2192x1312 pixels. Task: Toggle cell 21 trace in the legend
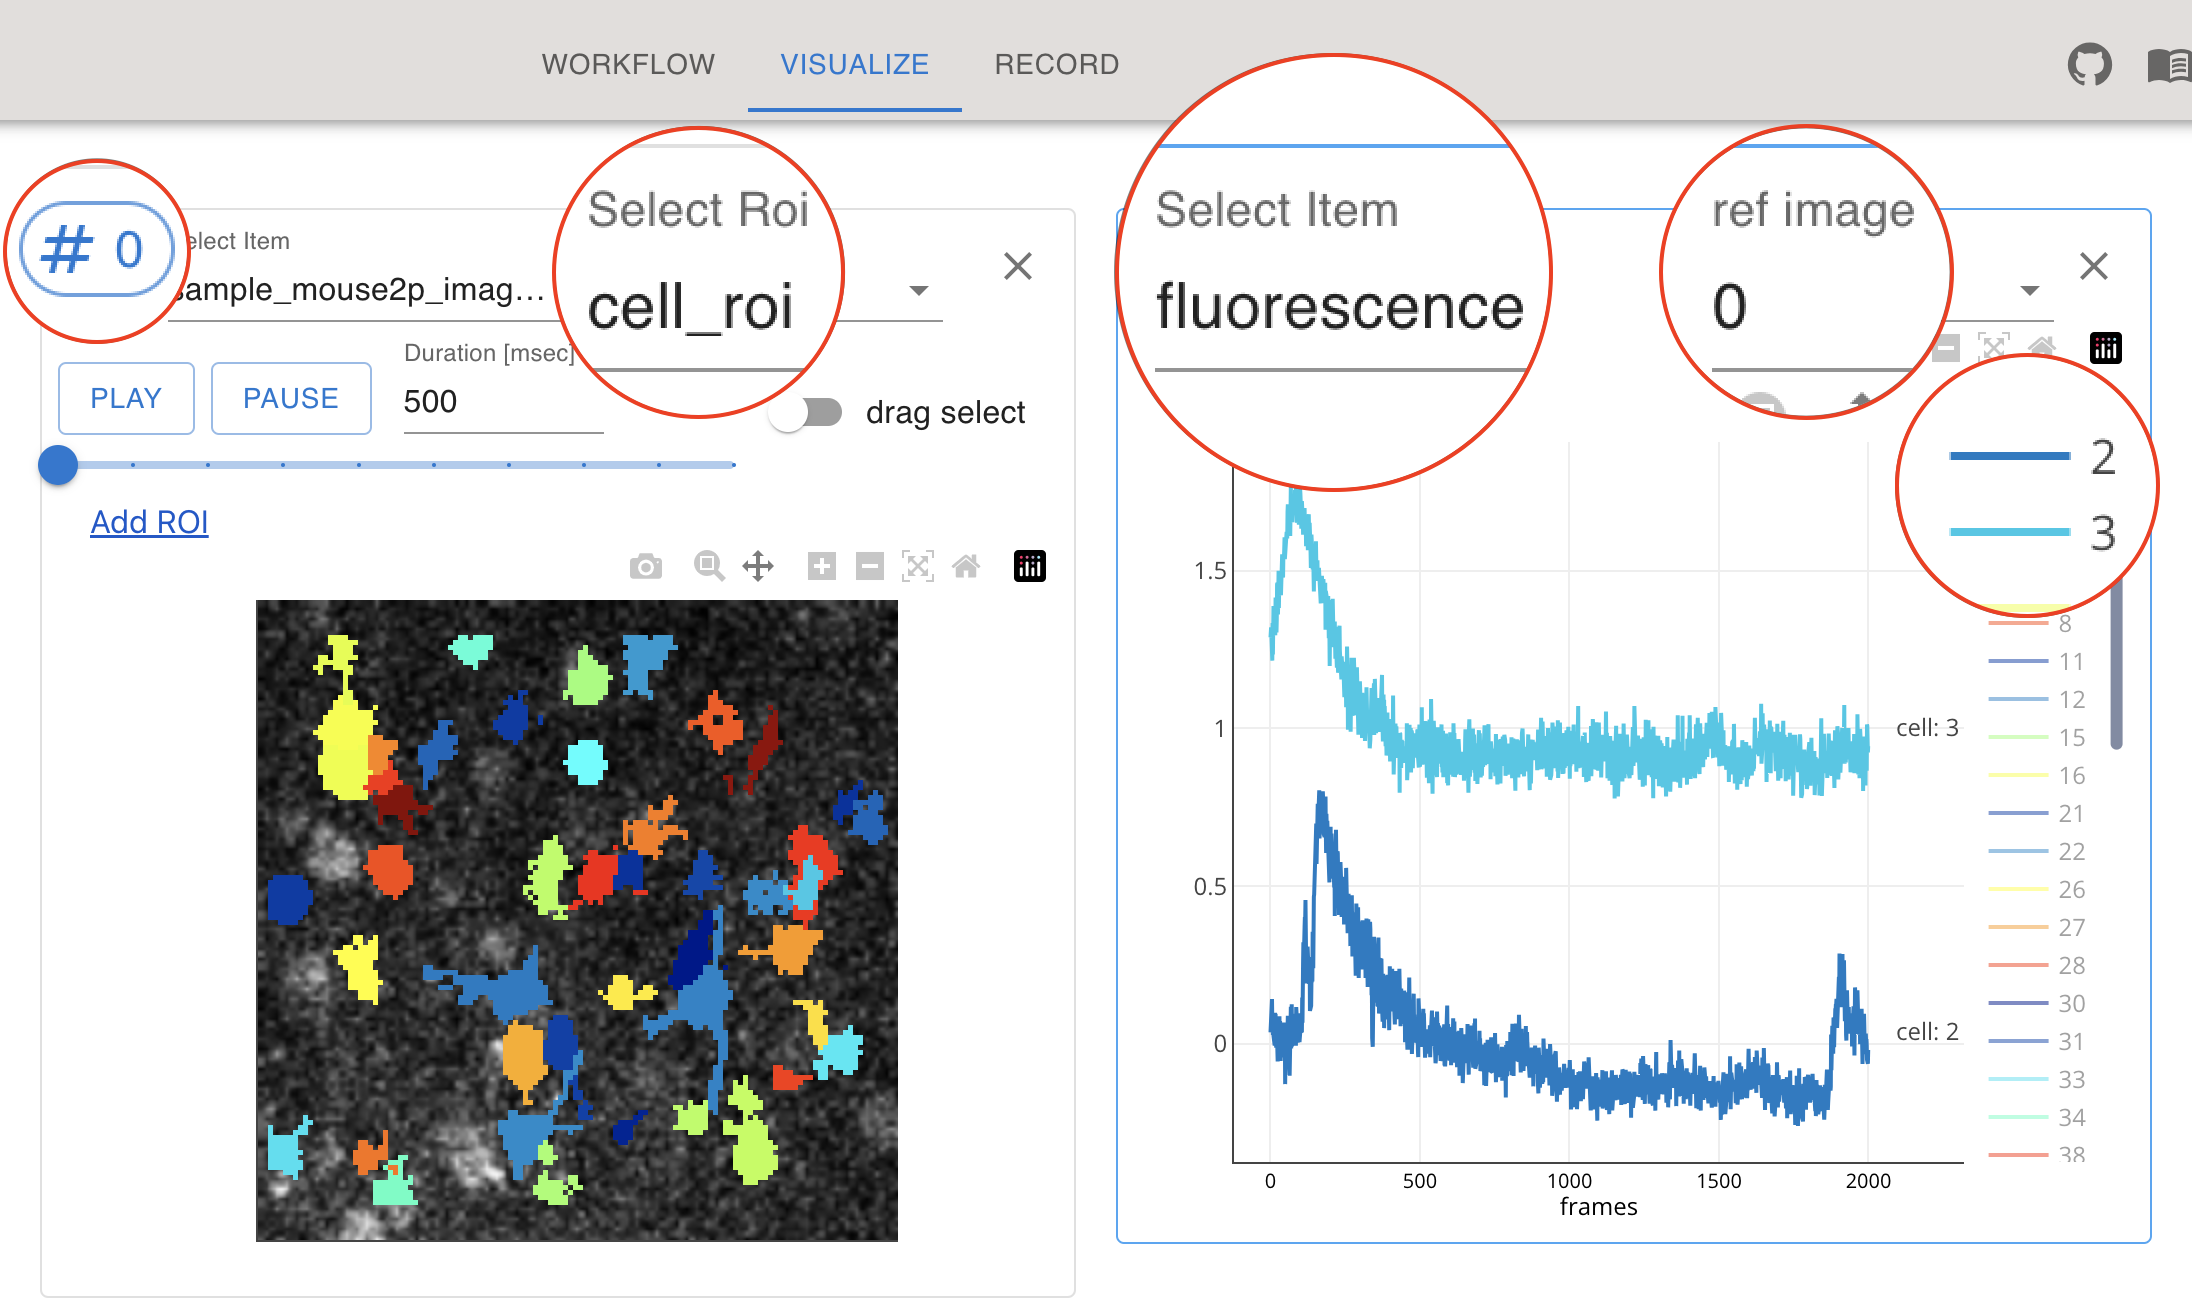pyautogui.click(x=2037, y=813)
